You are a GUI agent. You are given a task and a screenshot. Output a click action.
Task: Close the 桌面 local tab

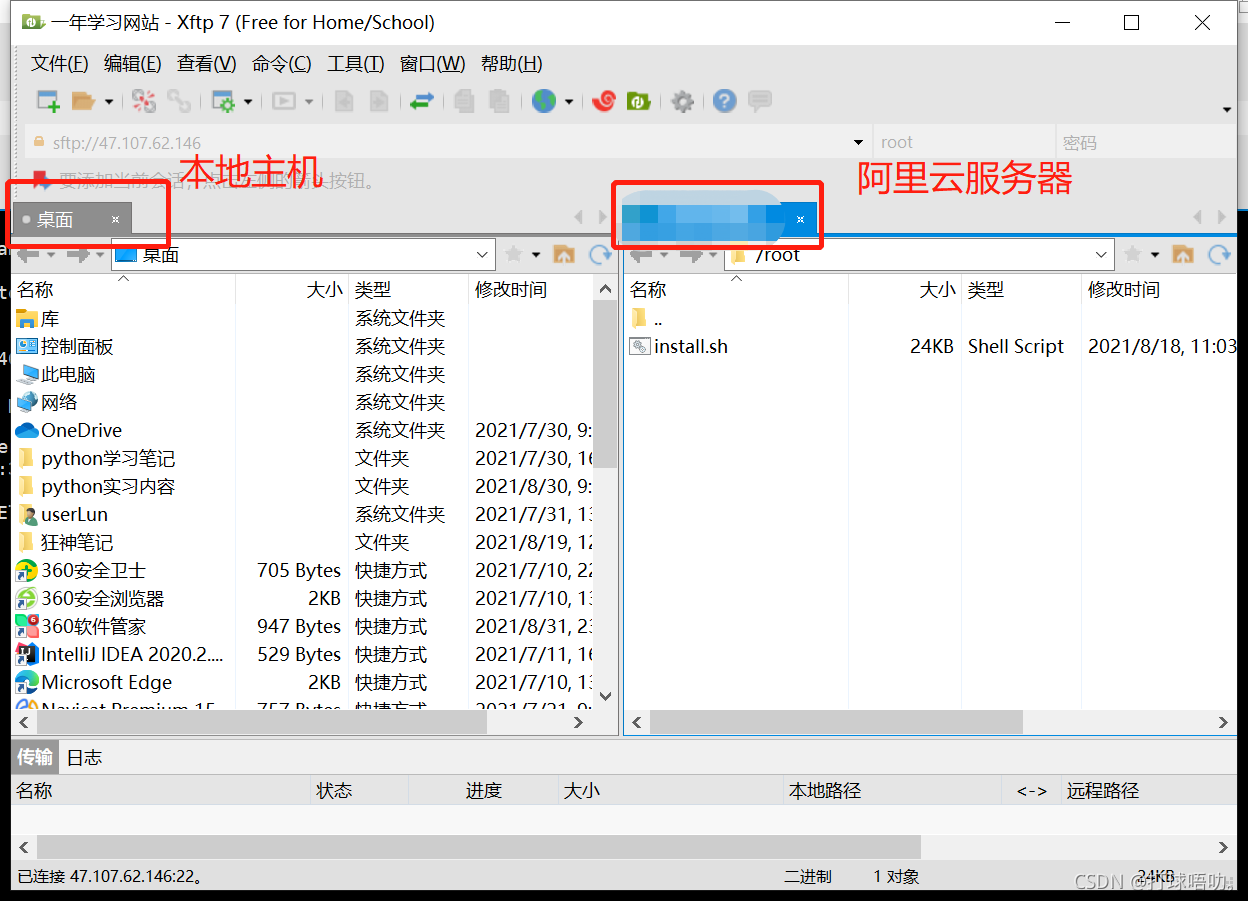coord(115,219)
